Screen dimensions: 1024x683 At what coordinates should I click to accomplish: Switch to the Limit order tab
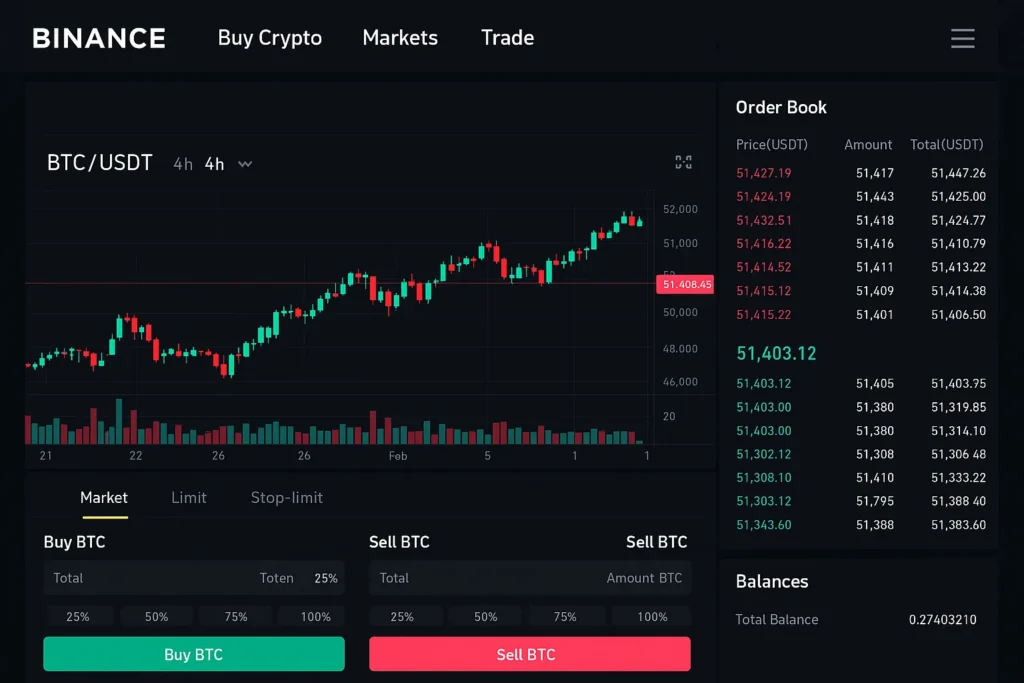[189, 497]
